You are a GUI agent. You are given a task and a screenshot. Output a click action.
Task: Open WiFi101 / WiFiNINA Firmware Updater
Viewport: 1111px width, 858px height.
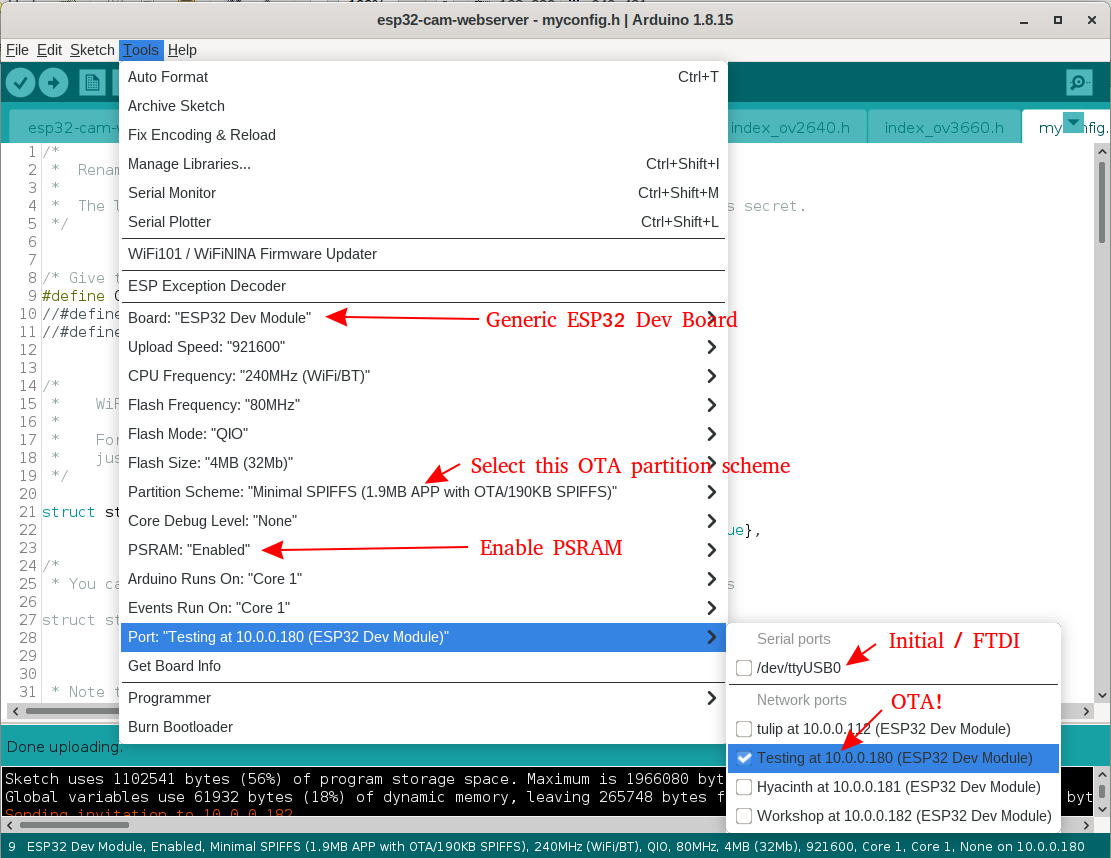pyautogui.click(x=423, y=254)
